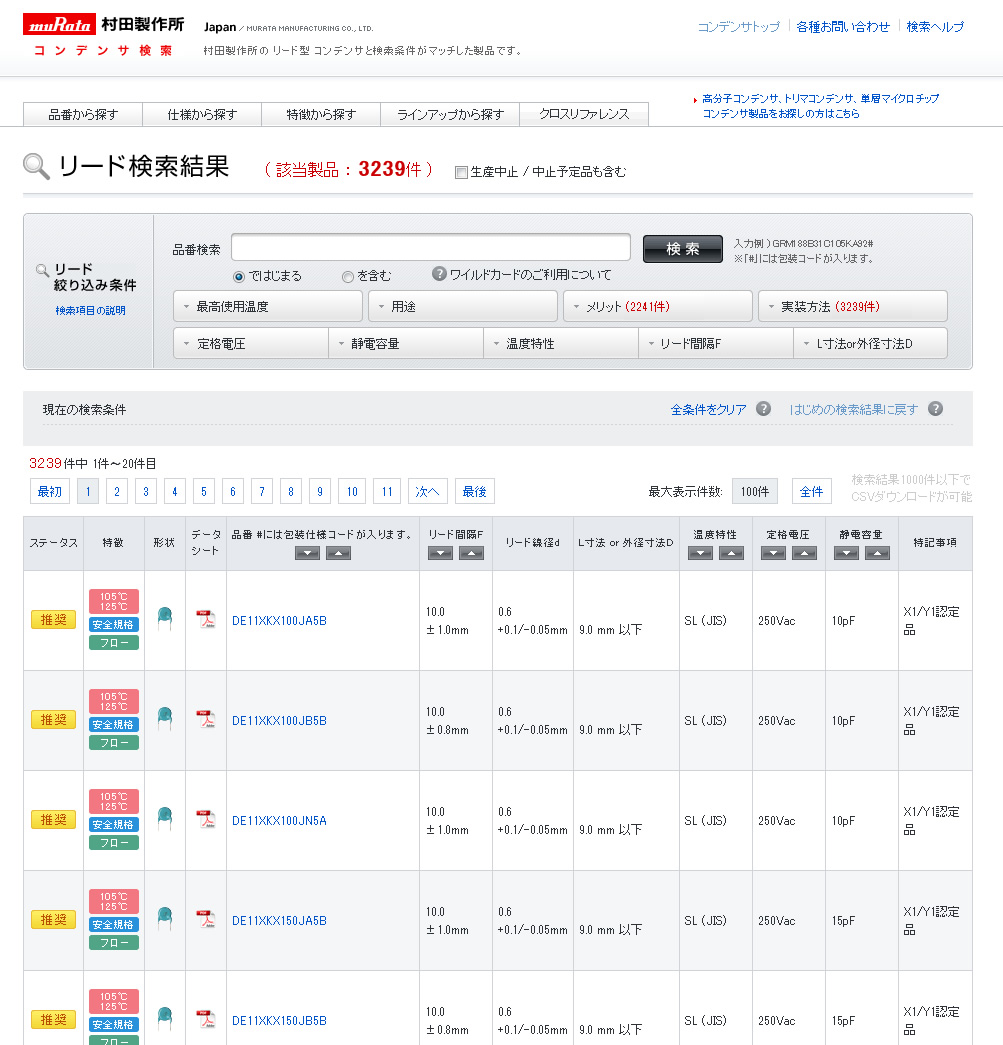Click help icon next to 全条件をクリア
Image resolution: width=1003 pixels, height=1045 pixels.
[763, 409]
